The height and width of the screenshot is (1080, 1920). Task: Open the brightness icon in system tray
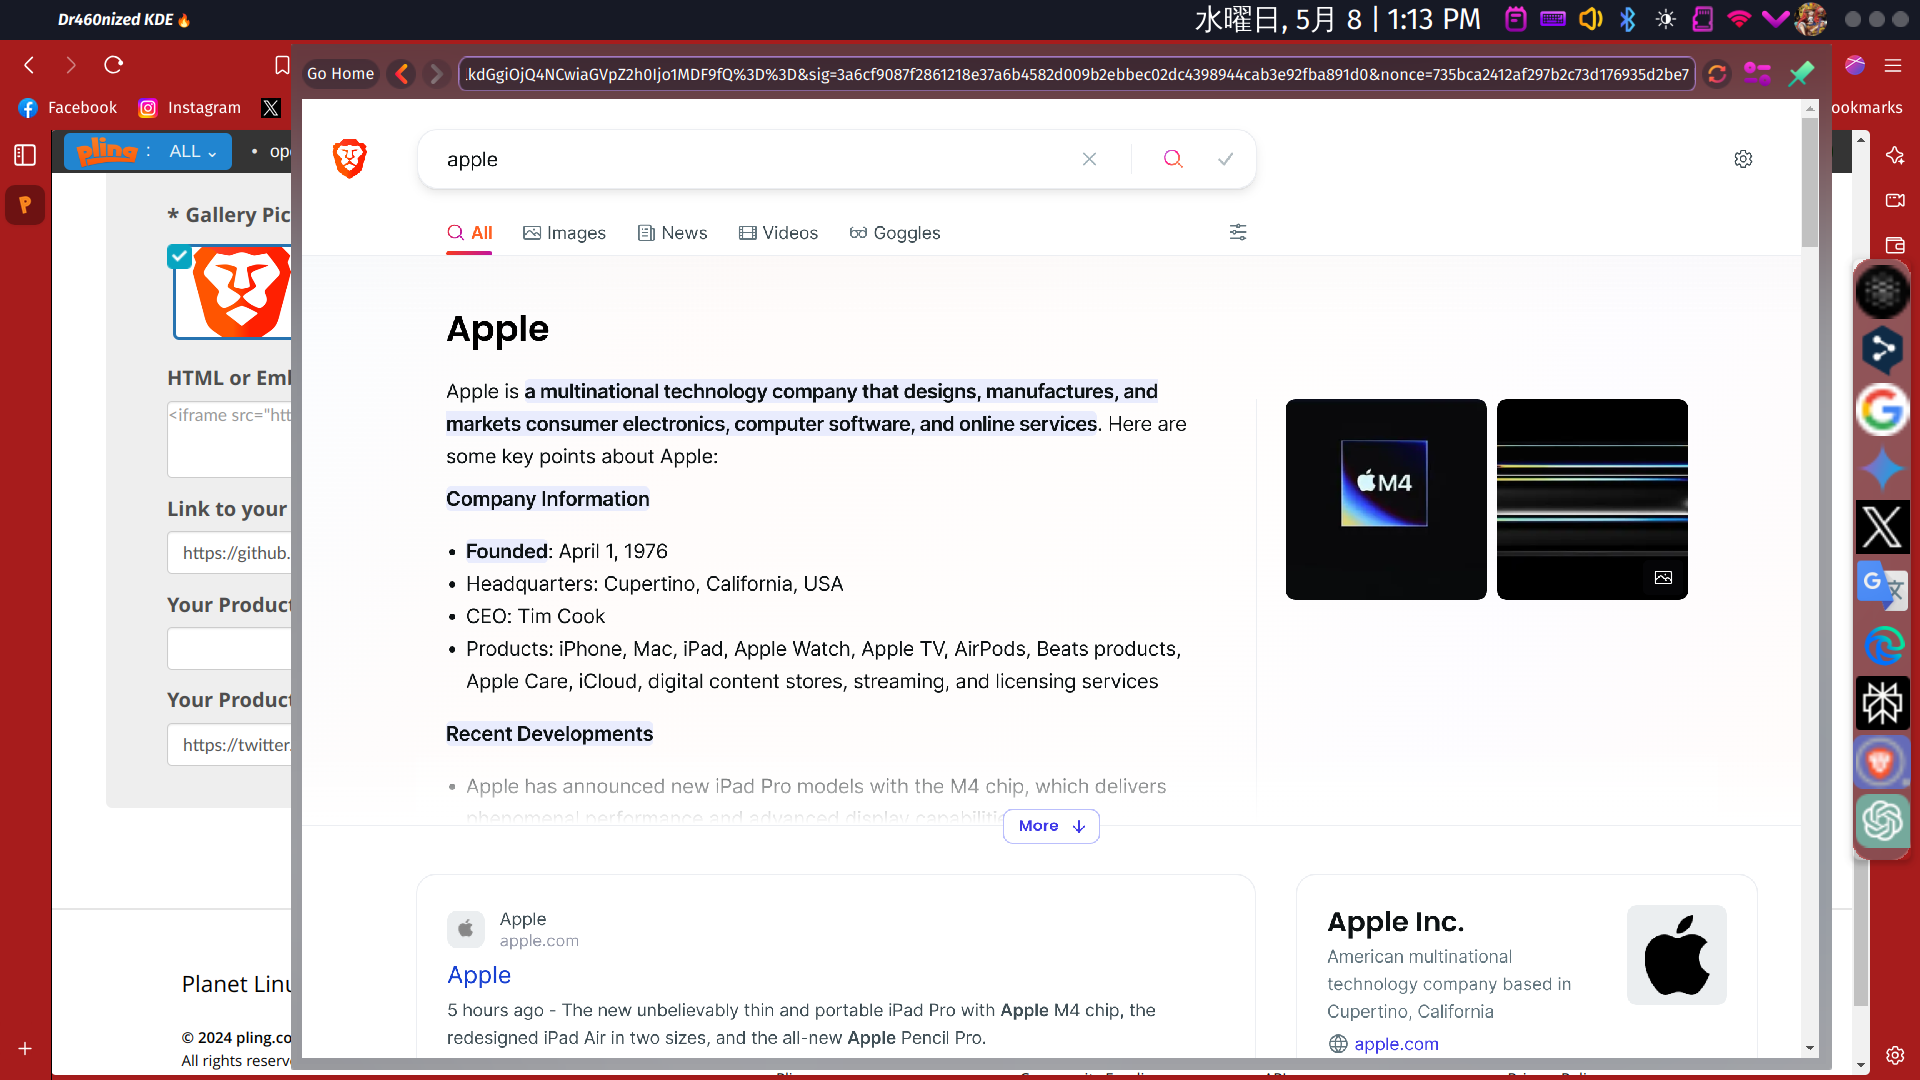tap(1665, 19)
